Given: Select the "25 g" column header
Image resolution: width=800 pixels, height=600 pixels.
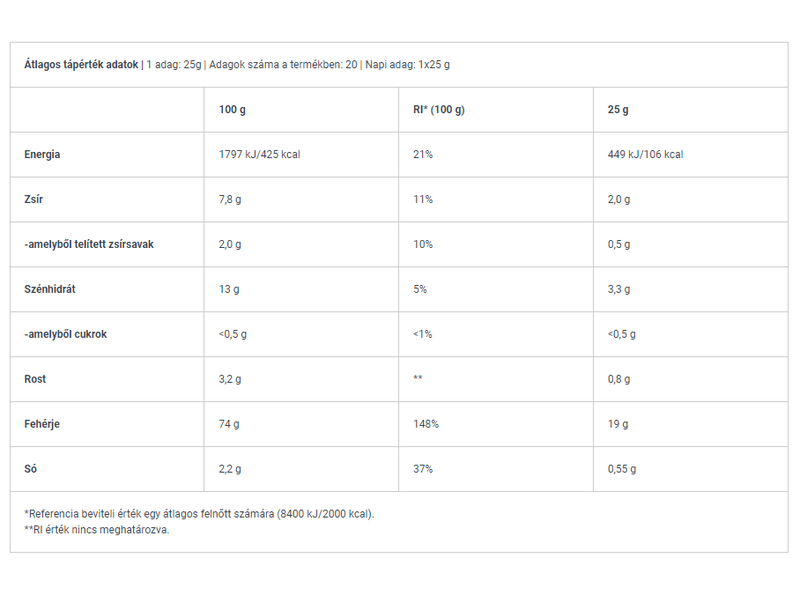Looking at the screenshot, I should (x=618, y=110).
